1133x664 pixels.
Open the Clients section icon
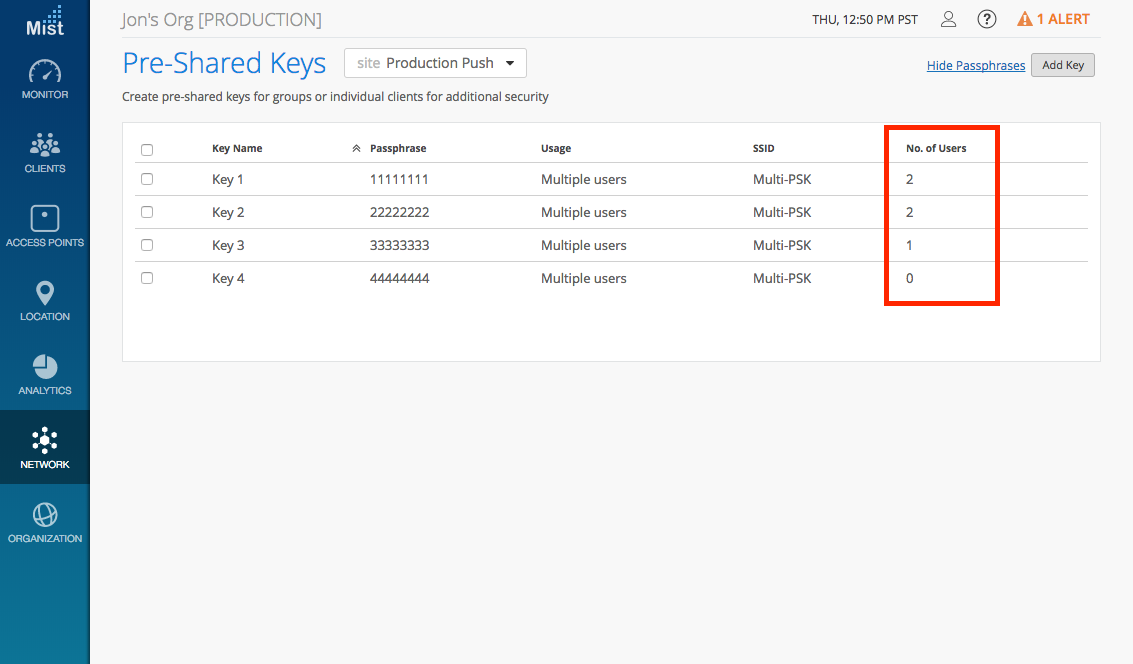click(x=45, y=145)
